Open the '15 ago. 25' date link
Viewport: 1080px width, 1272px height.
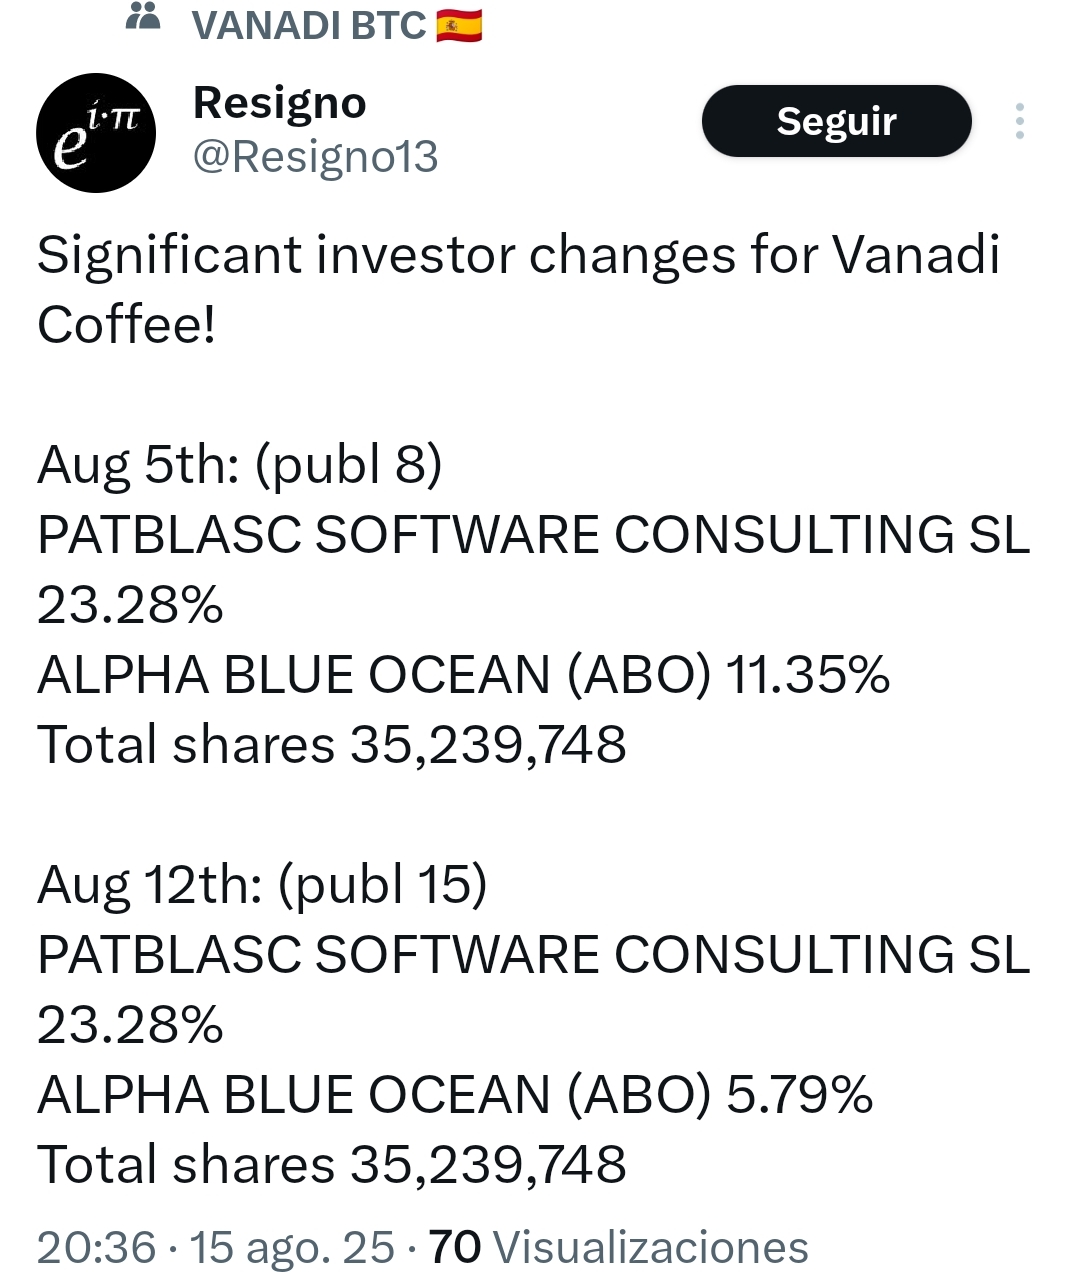point(292,1247)
